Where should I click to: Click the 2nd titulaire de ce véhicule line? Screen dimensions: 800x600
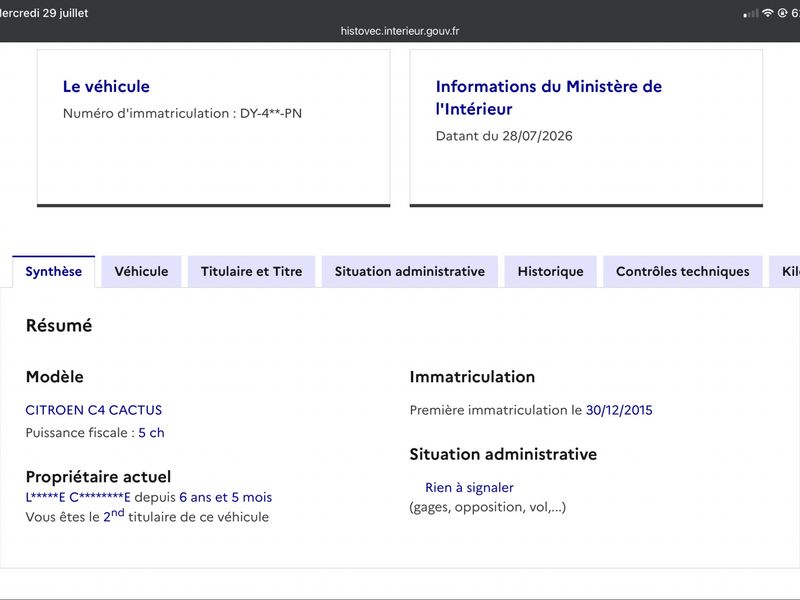click(x=147, y=516)
